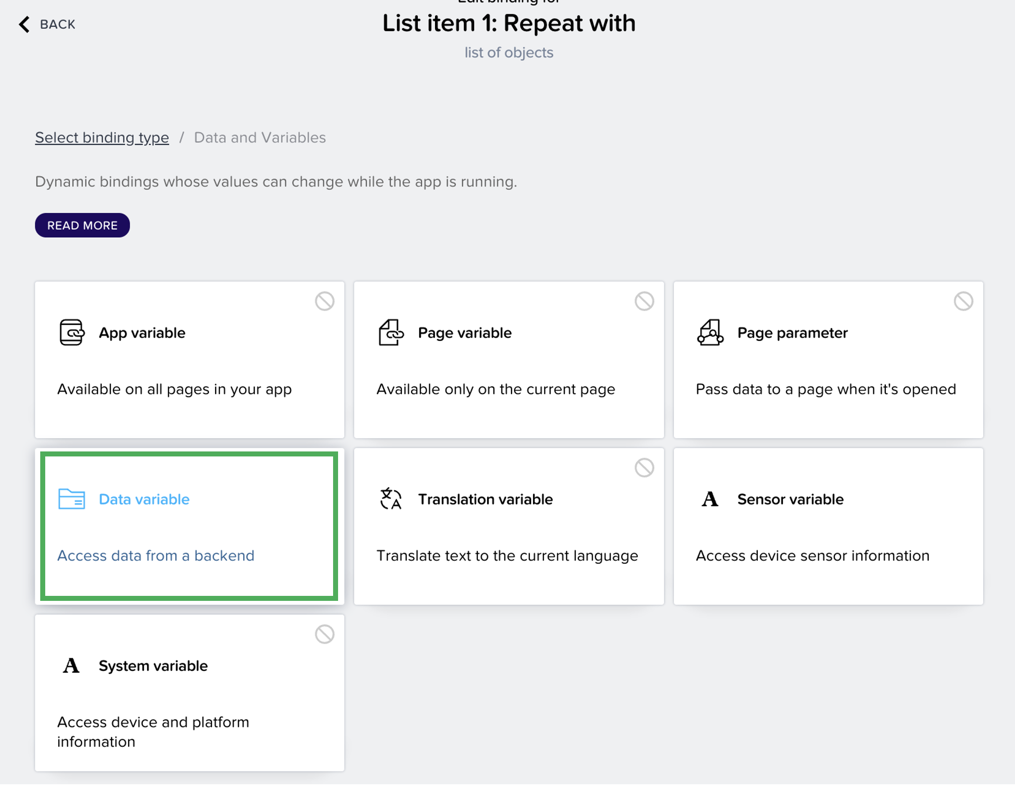Click disabled indicator on System variable card
This screenshot has height=786, width=1016.
click(325, 634)
